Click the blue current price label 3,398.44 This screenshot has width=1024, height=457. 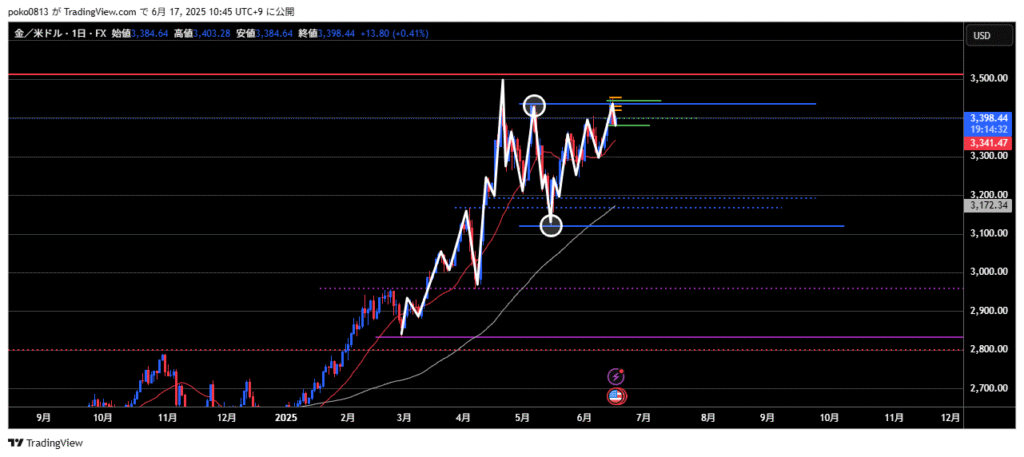[x=988, y=118]
